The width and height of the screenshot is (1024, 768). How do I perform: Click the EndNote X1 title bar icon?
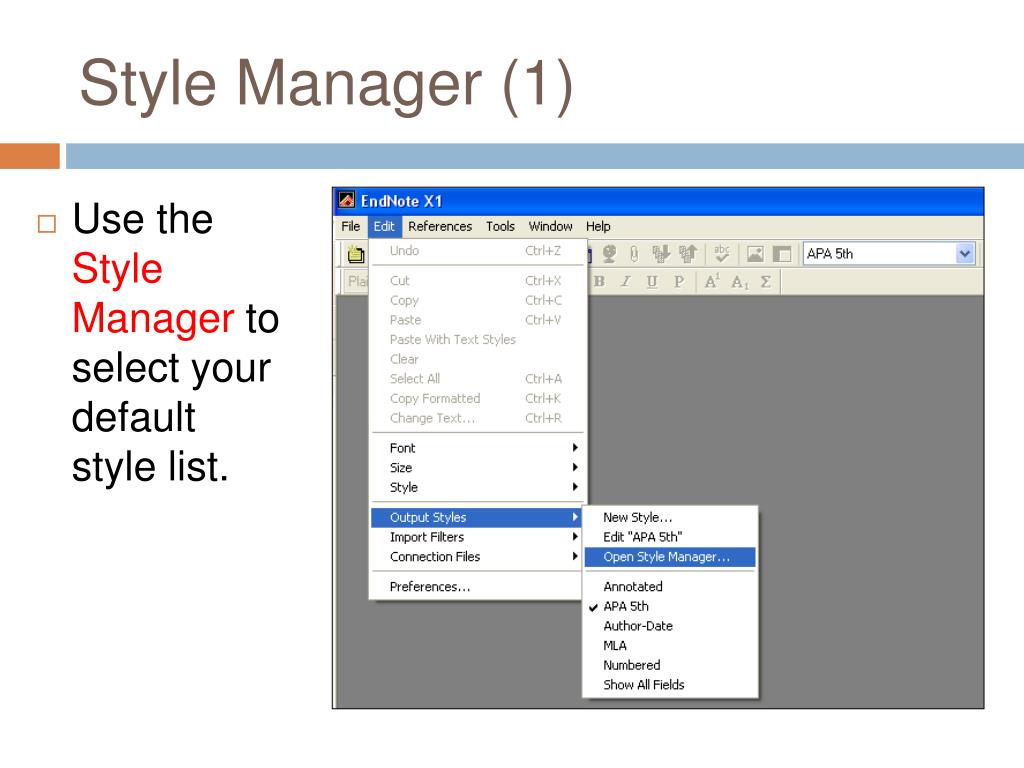(347, 200)
